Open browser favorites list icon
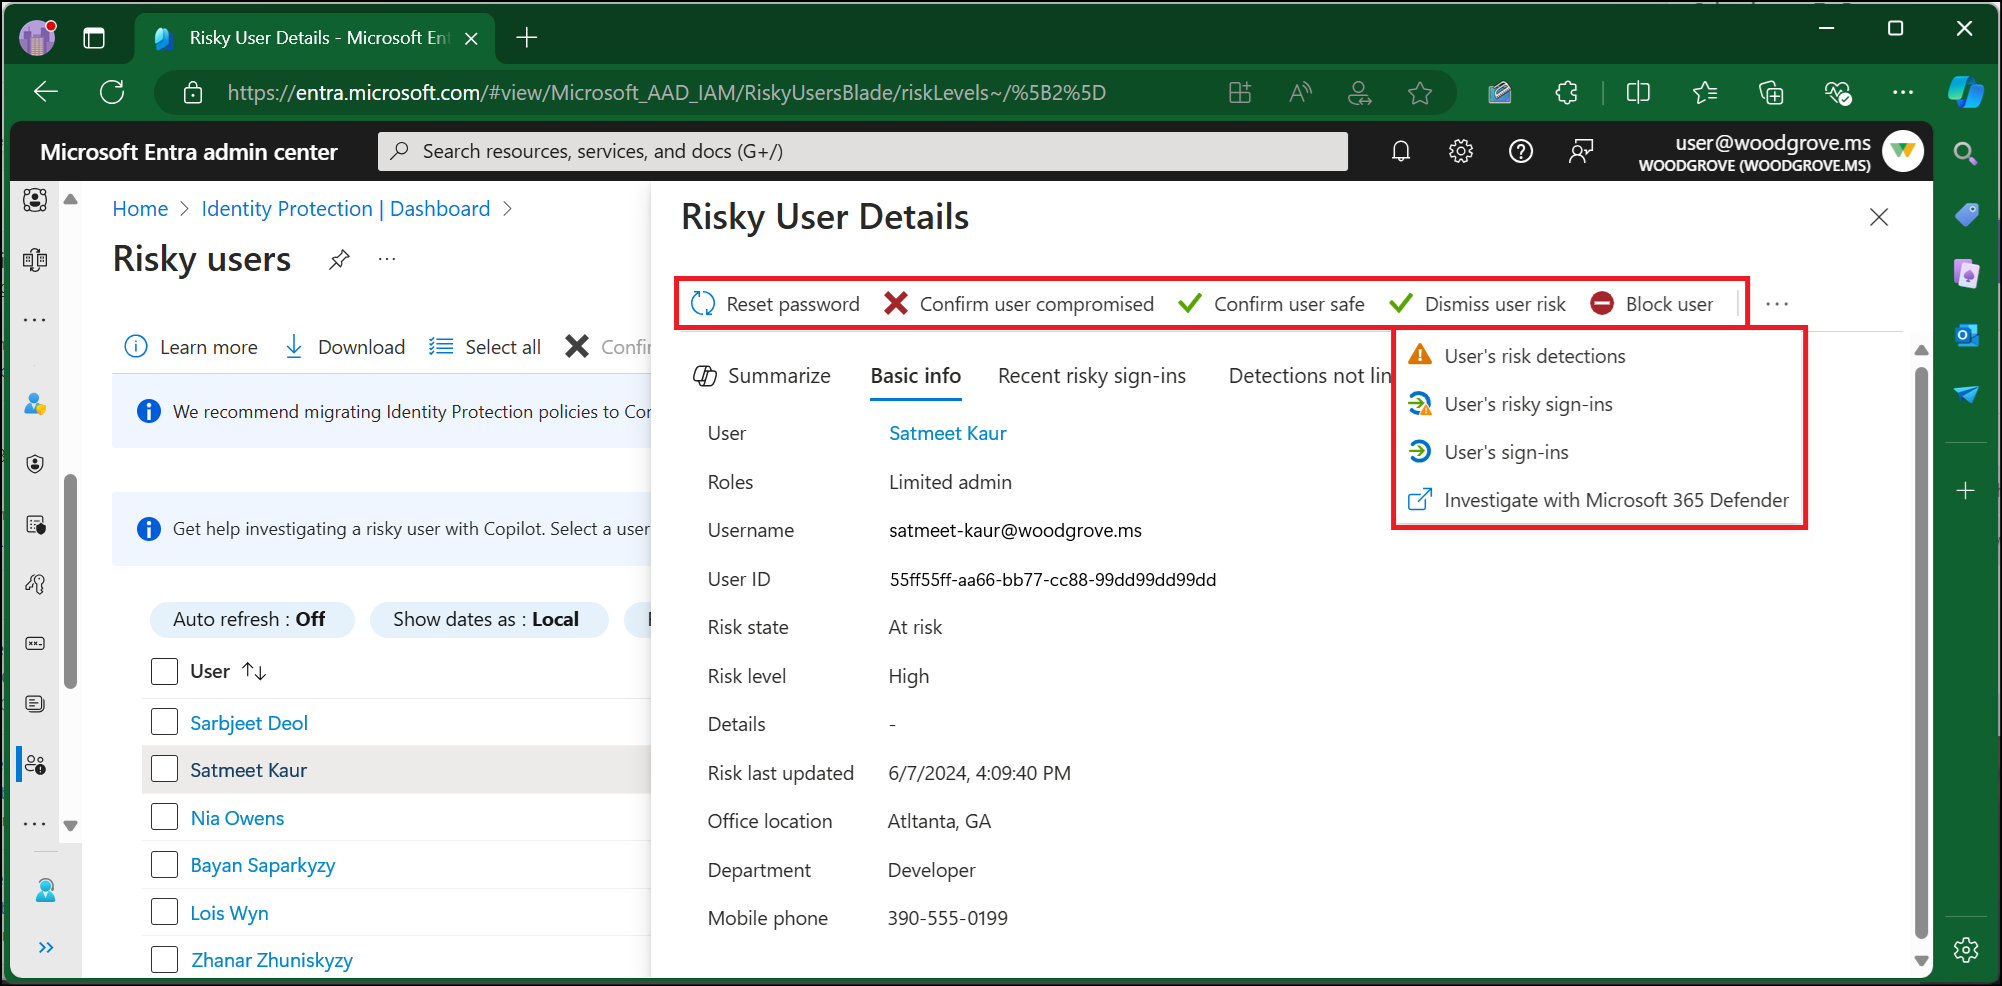Screen dimensions: 2002x986 click(x=1705, y=93)
